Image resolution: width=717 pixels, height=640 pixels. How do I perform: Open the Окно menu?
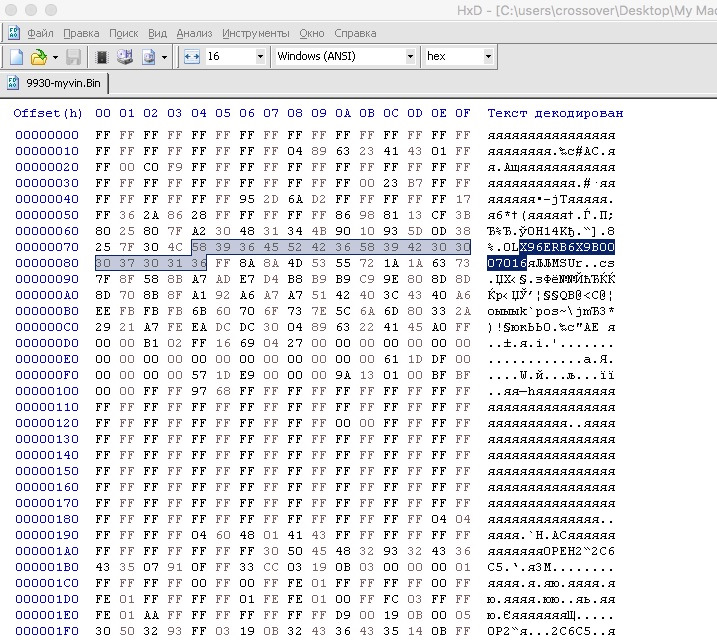[312, 33]
